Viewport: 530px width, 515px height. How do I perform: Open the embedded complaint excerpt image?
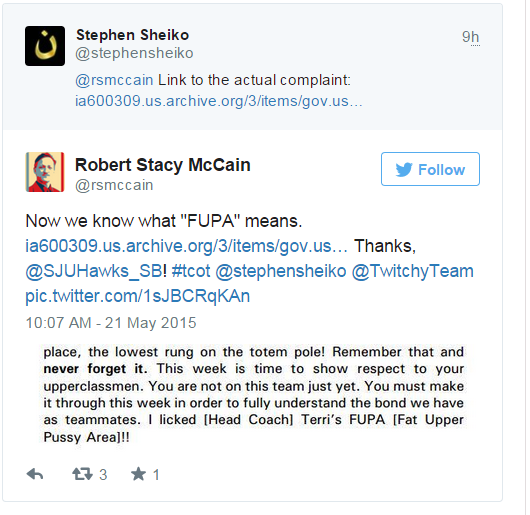click(x=254, y=394)
